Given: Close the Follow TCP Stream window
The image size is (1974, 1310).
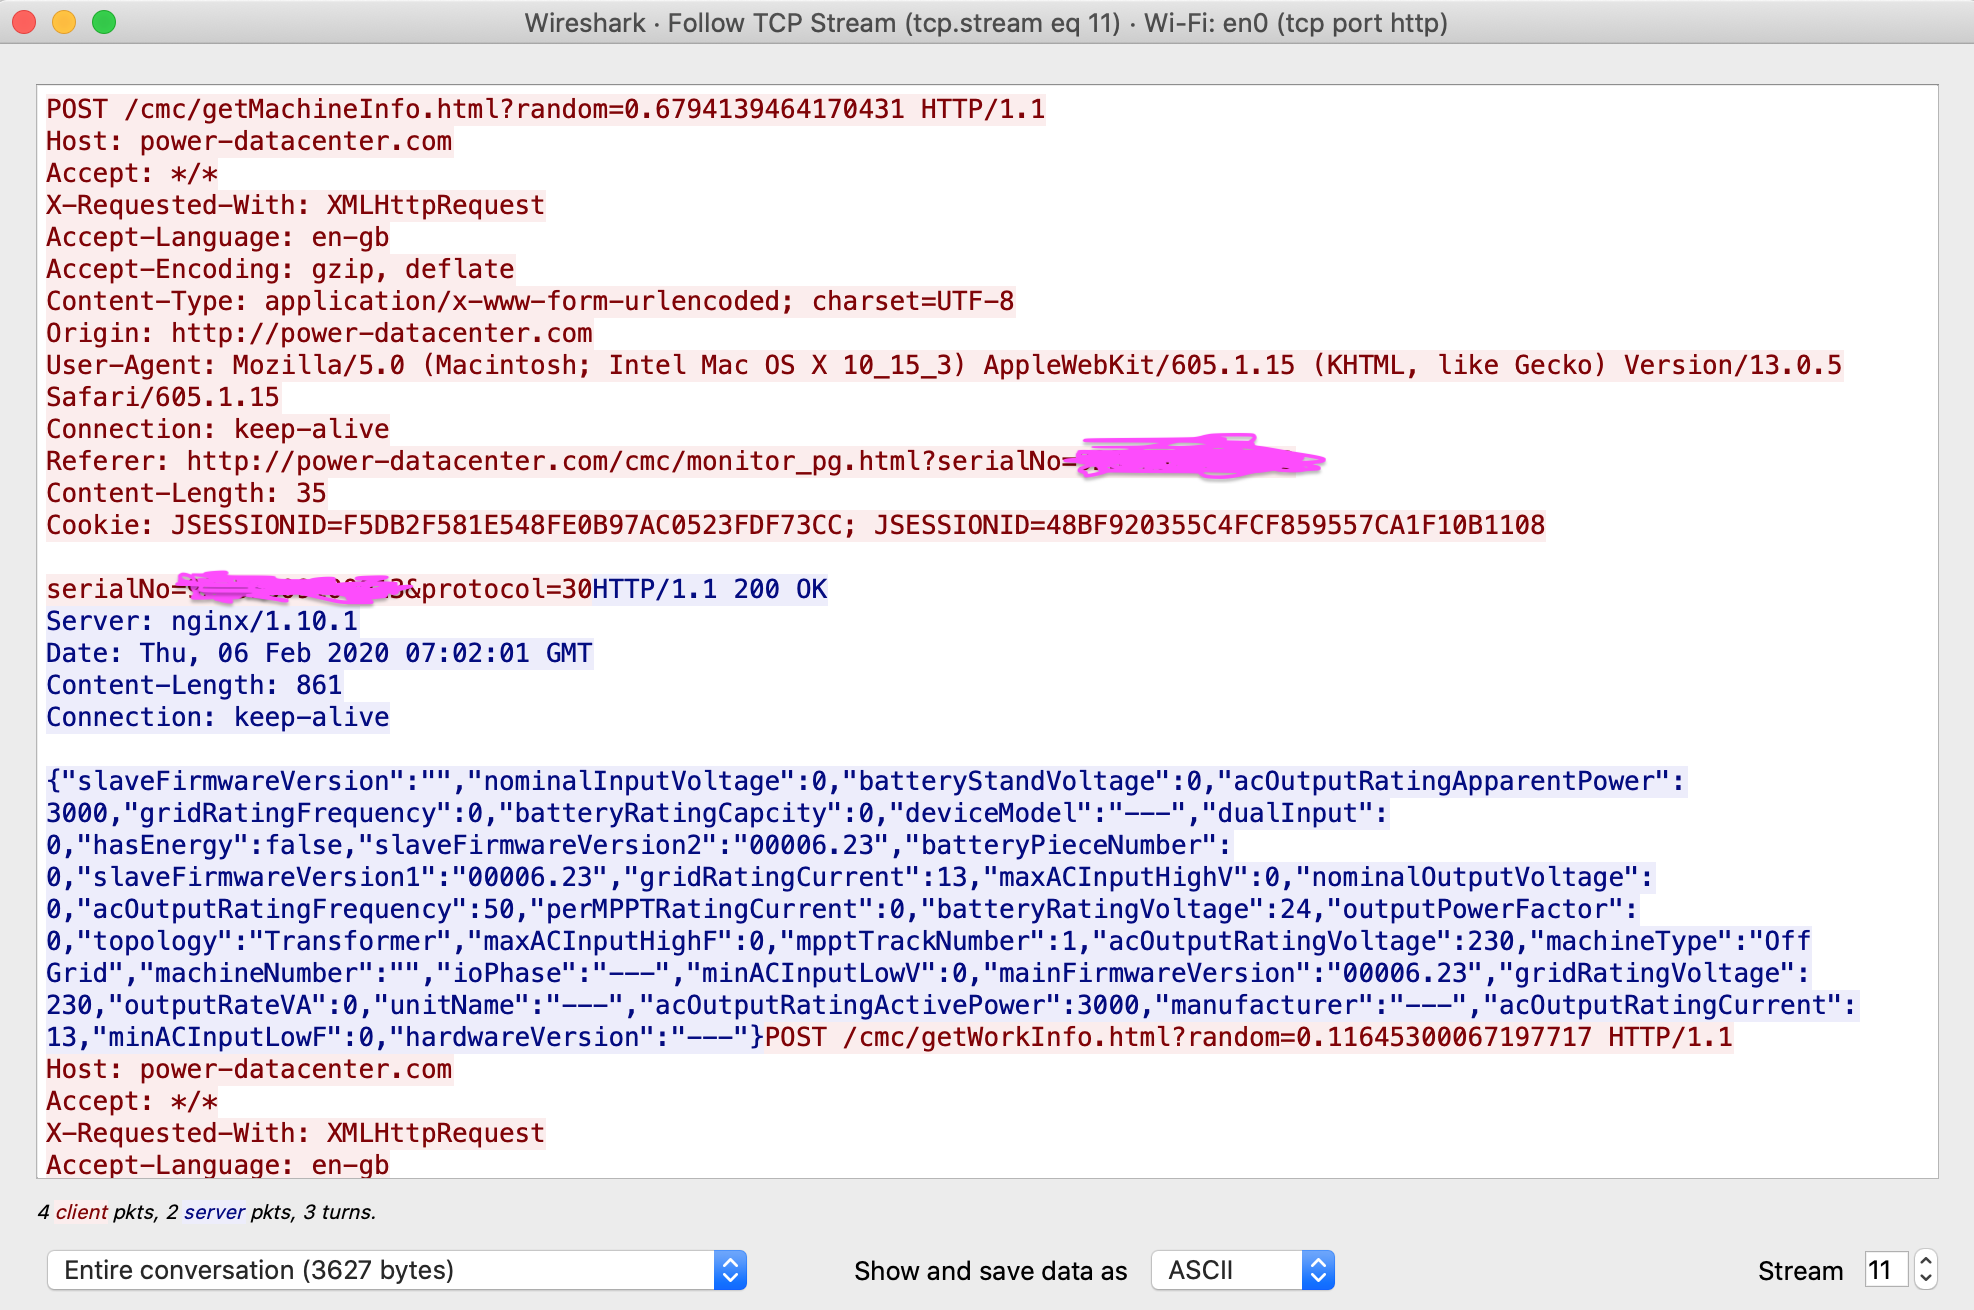Looking at the screenshot, I should click(x=24, y=22).
